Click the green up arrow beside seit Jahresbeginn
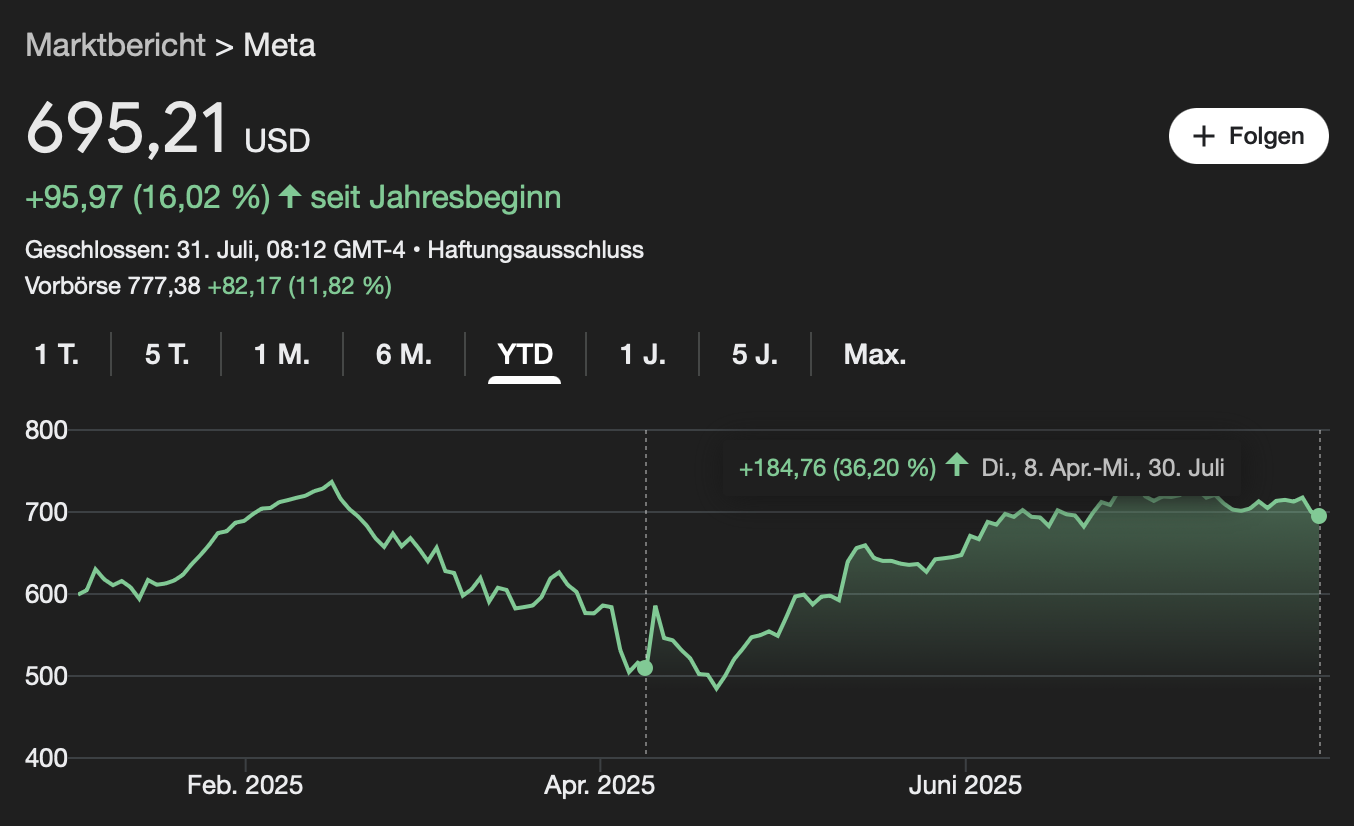 tap(290, 197)
